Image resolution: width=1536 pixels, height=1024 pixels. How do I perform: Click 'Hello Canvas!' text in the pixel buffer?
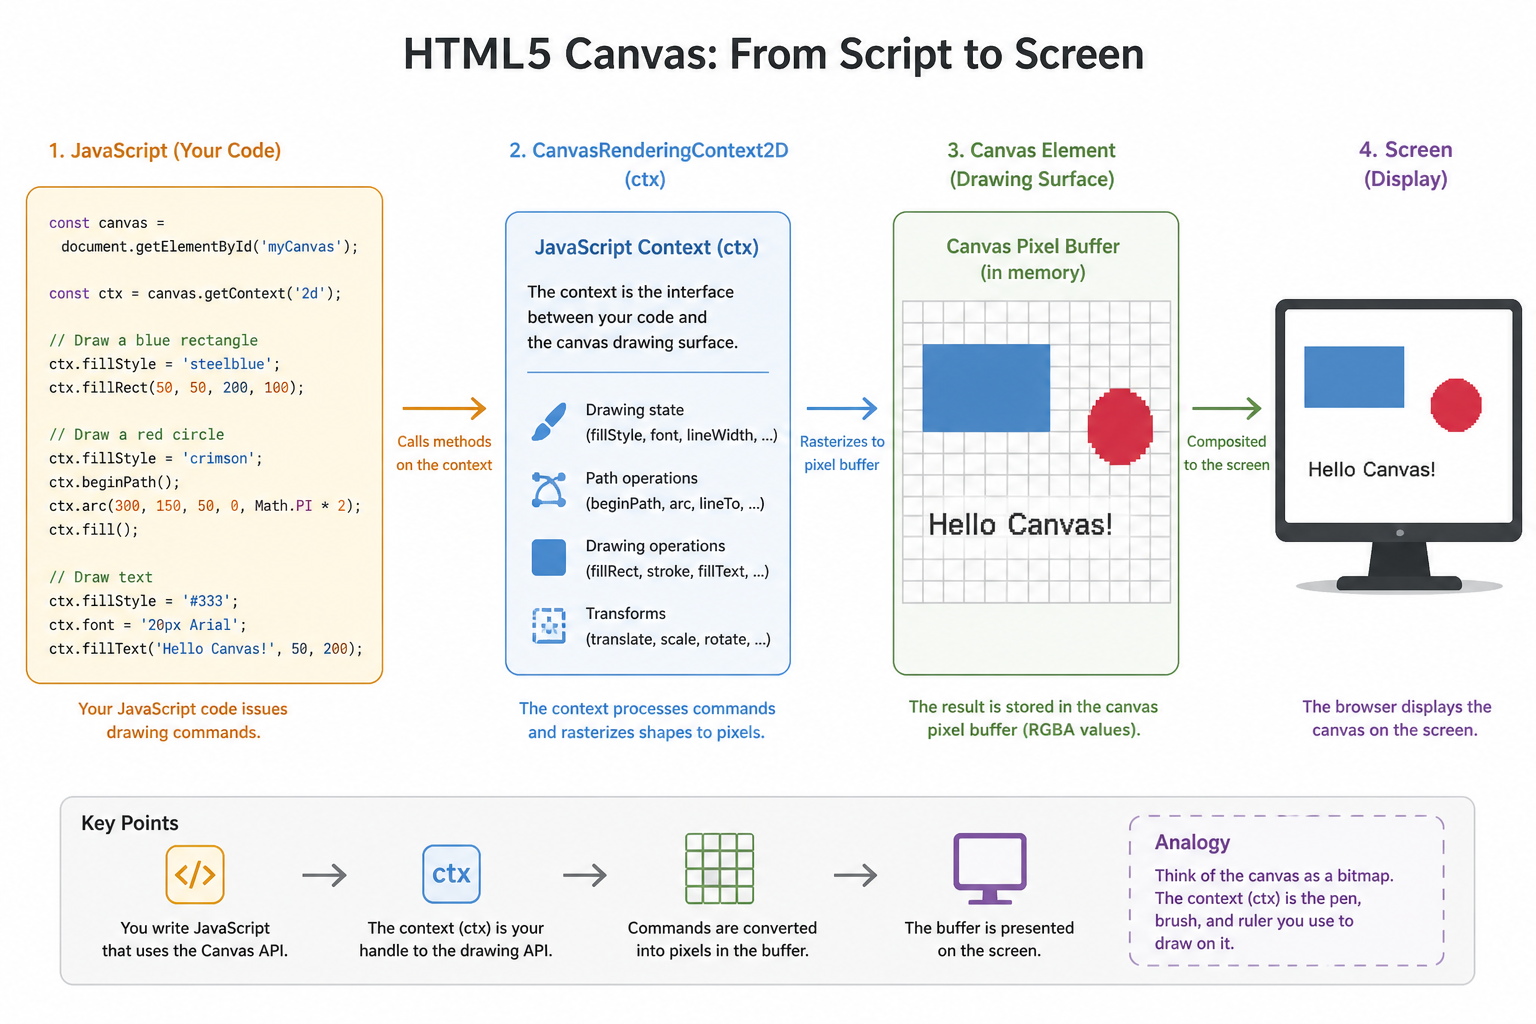pyautogui.click(x=1020, y=525)
